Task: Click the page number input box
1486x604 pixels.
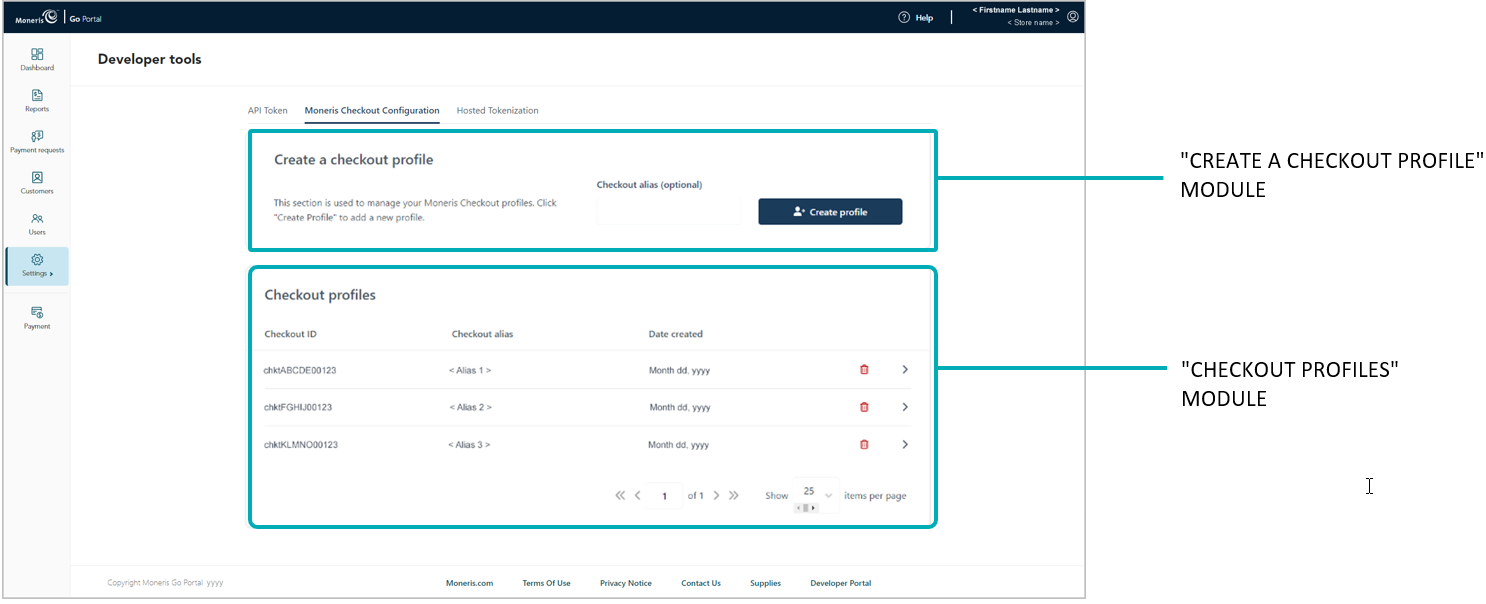Action: [x=665, y=495]
